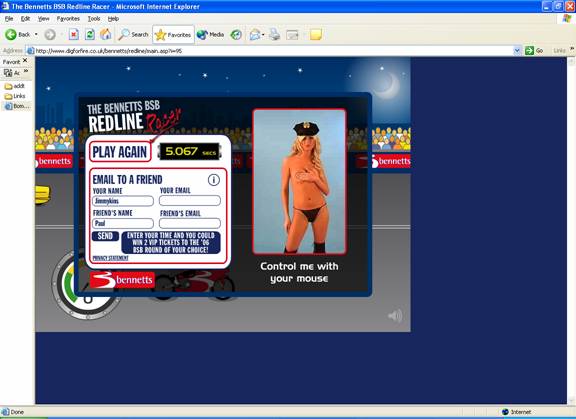This screenshot has width=576, height=419.
Task: Click the 5.067 secs time display
Action: click(x=190, y=151)
